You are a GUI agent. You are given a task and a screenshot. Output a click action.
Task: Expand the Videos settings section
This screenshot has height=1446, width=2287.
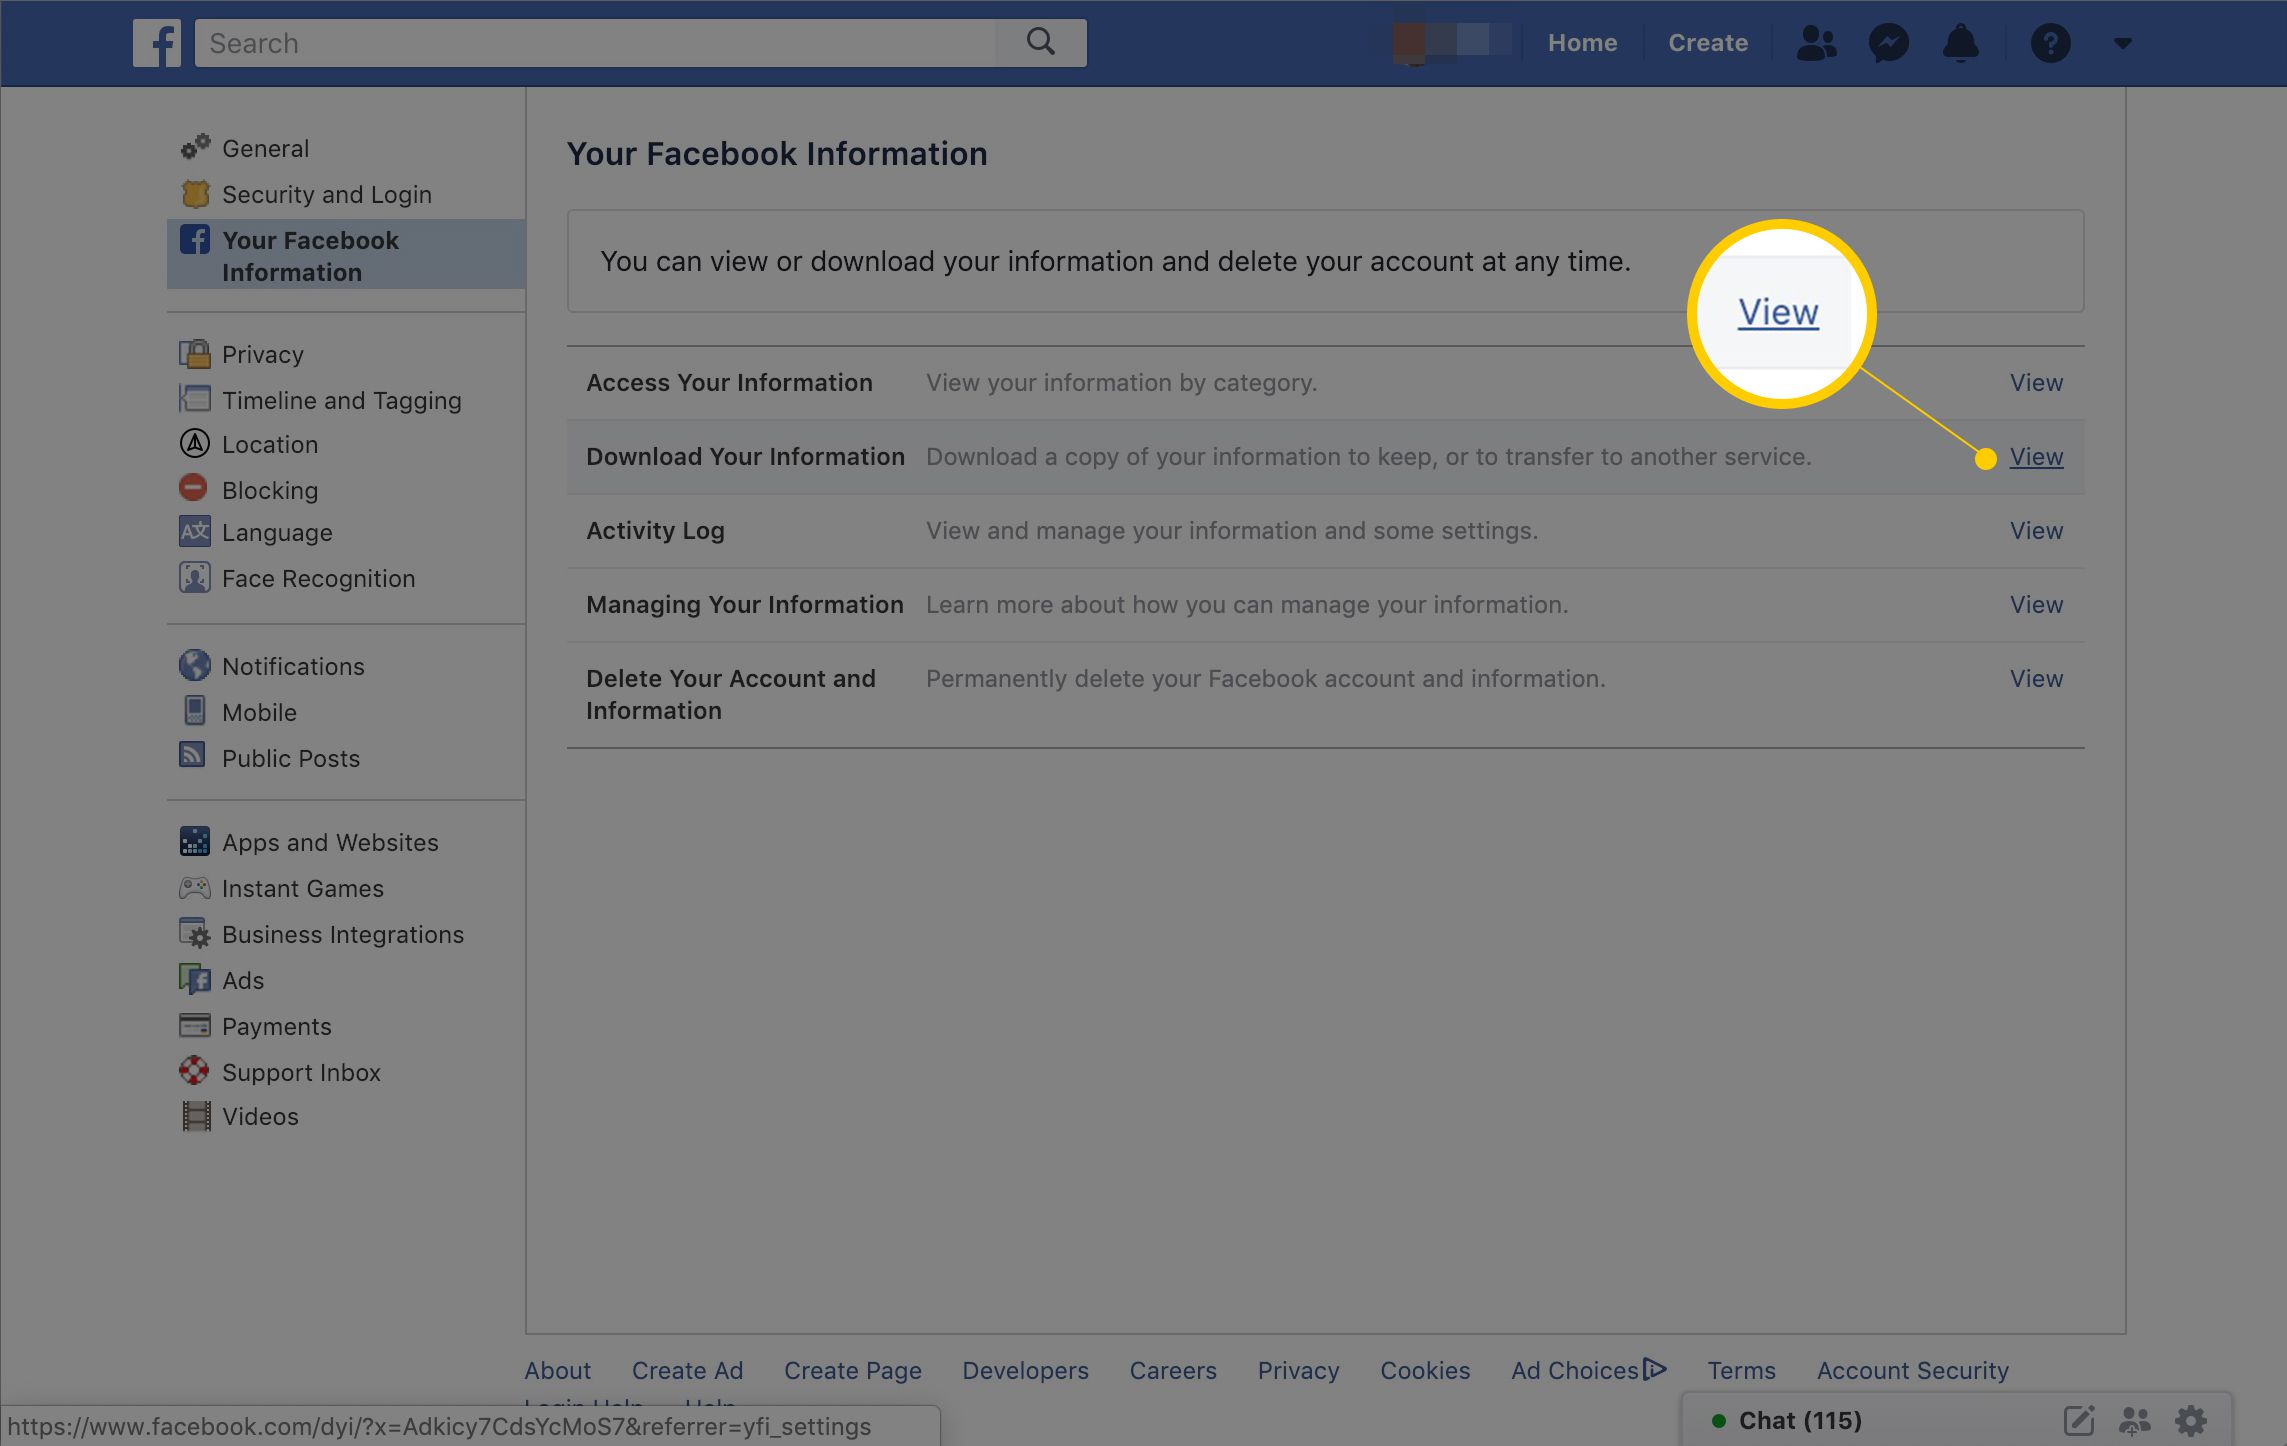(262, 1116)
